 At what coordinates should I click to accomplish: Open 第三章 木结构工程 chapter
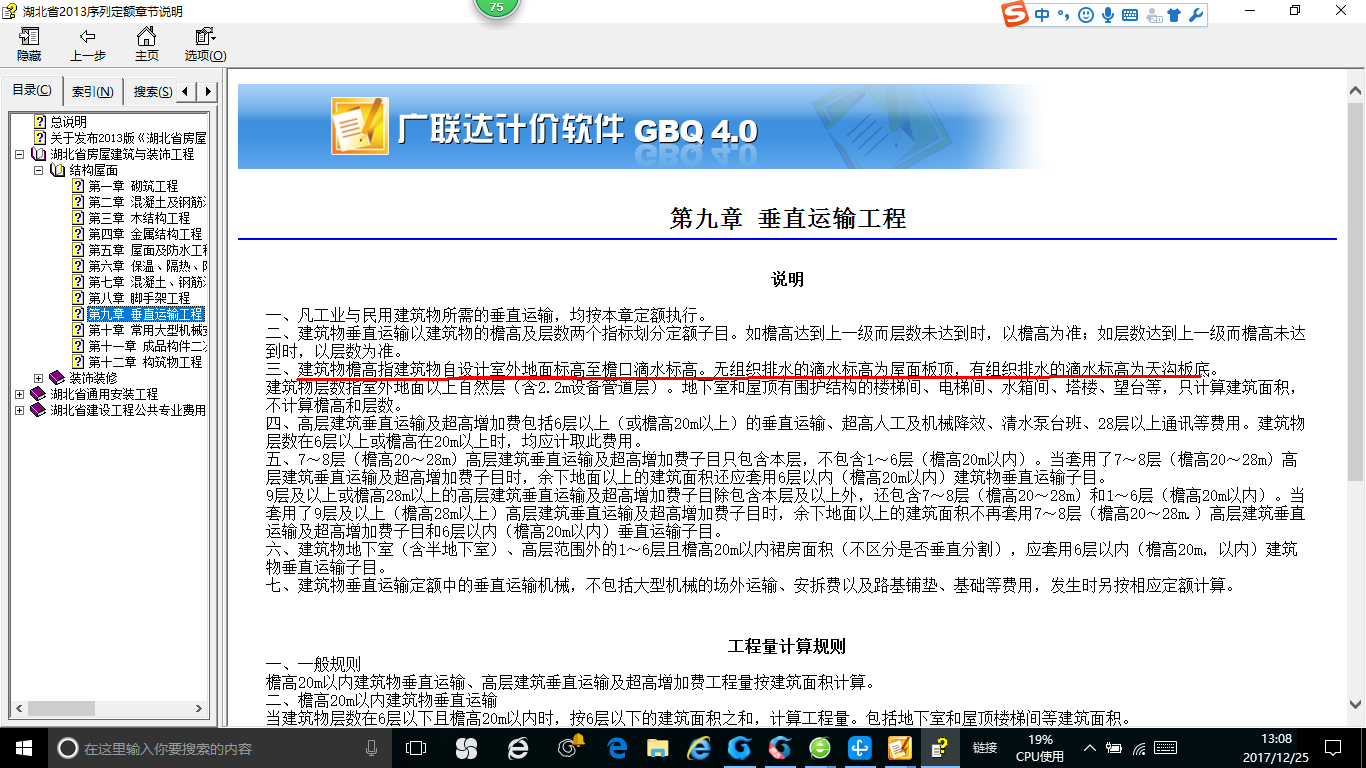(139, 218)
